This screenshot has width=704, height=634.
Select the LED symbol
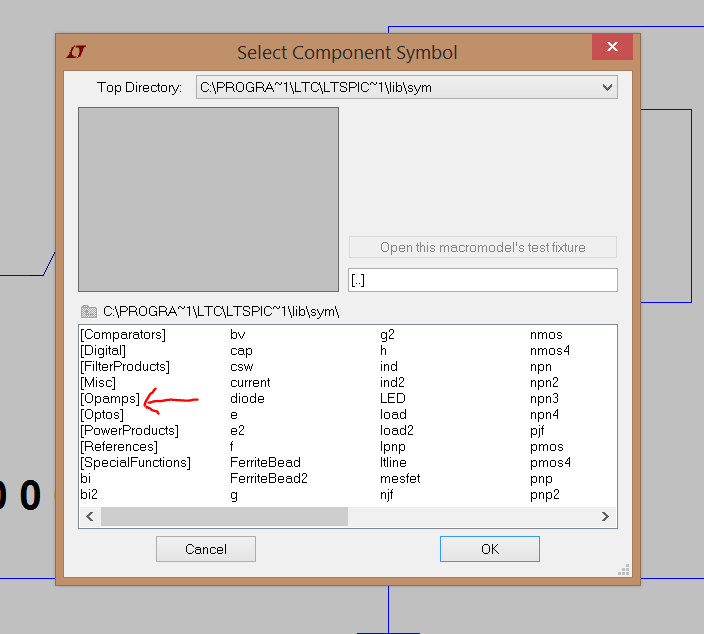tap(393, 399)
